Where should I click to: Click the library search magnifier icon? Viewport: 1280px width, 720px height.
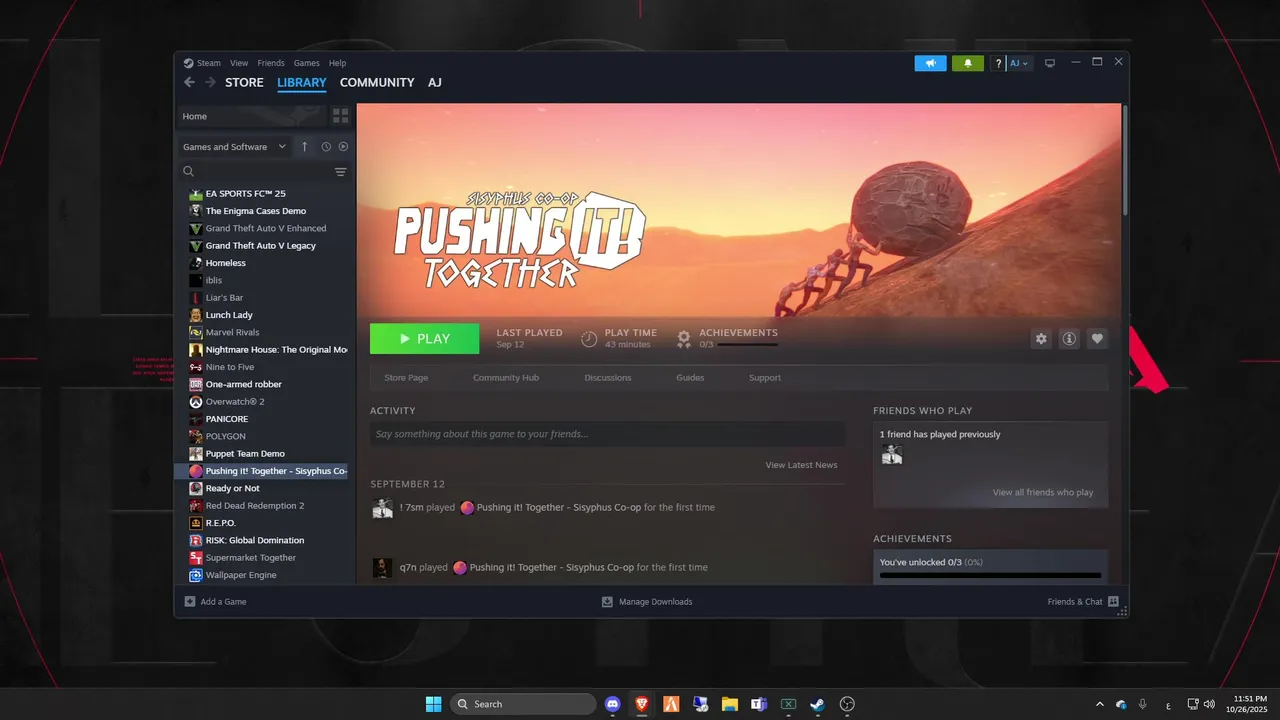pos(188,172)
